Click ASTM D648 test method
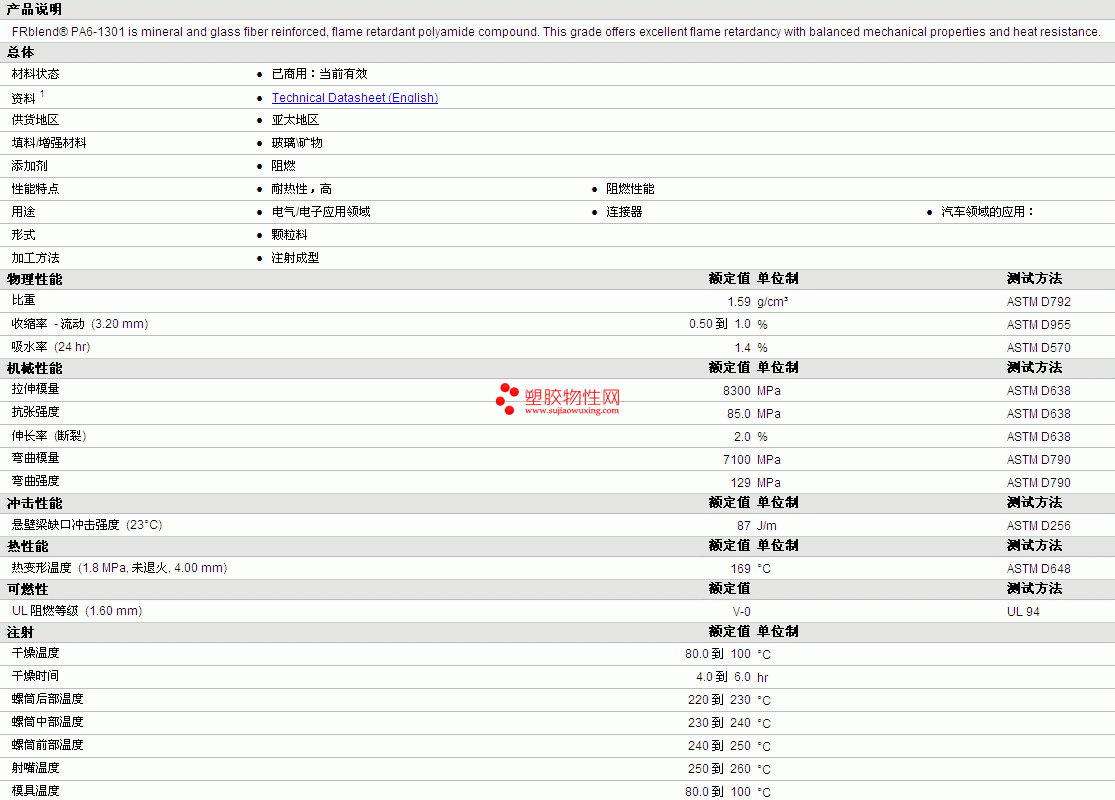Viewport: 1115px width, 800px height. (1038, 569)
